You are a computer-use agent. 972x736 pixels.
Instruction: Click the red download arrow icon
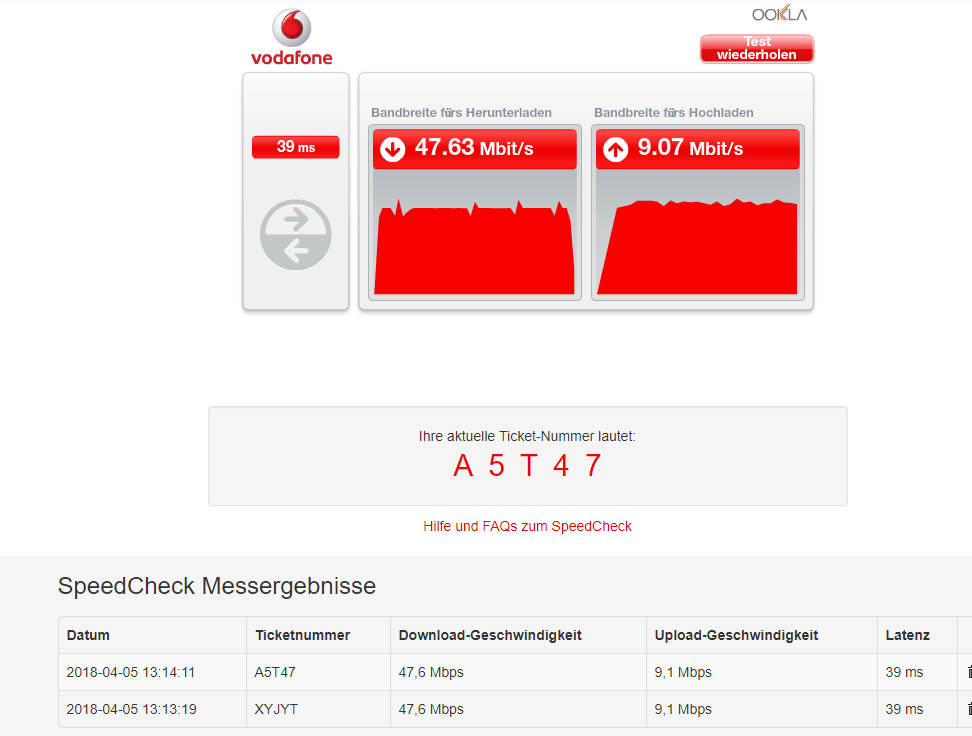pyautogui.click(x=391, y=149)
